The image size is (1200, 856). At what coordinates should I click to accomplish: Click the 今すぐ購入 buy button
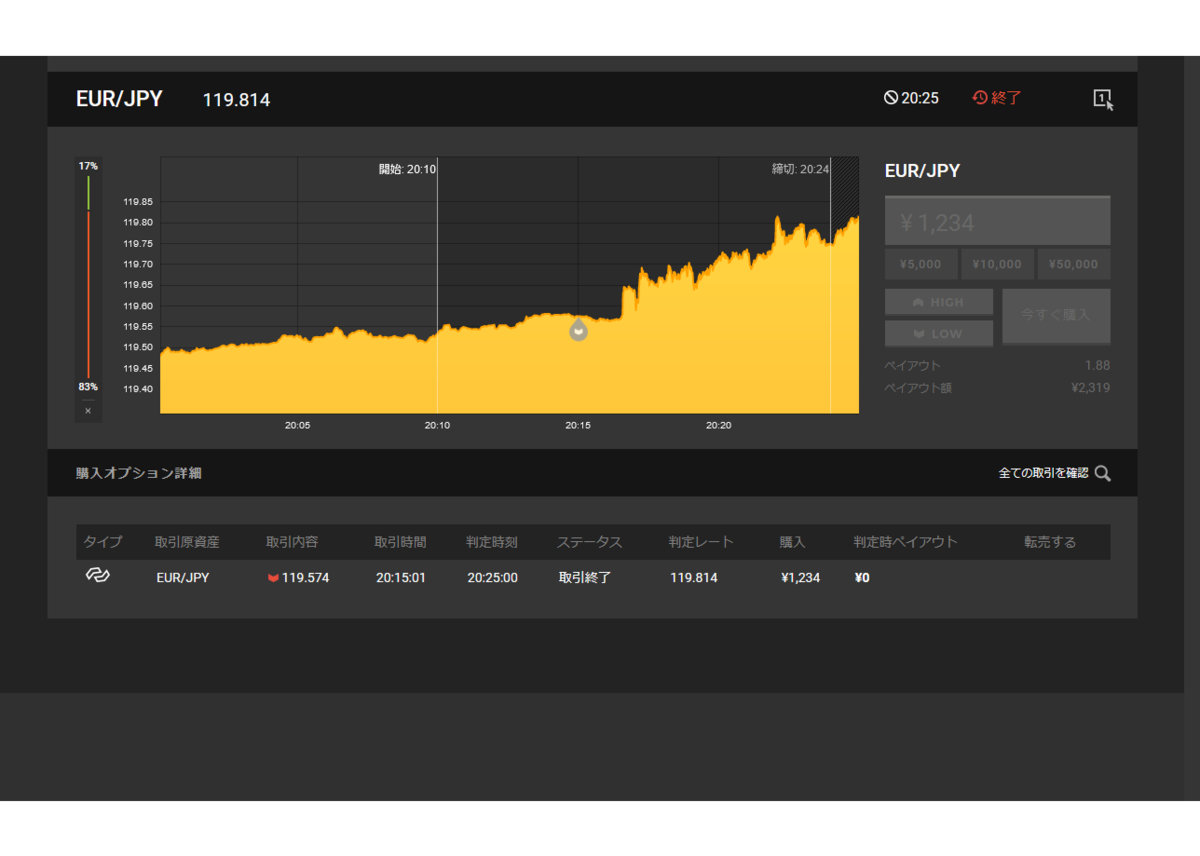tap(1056, 316)
